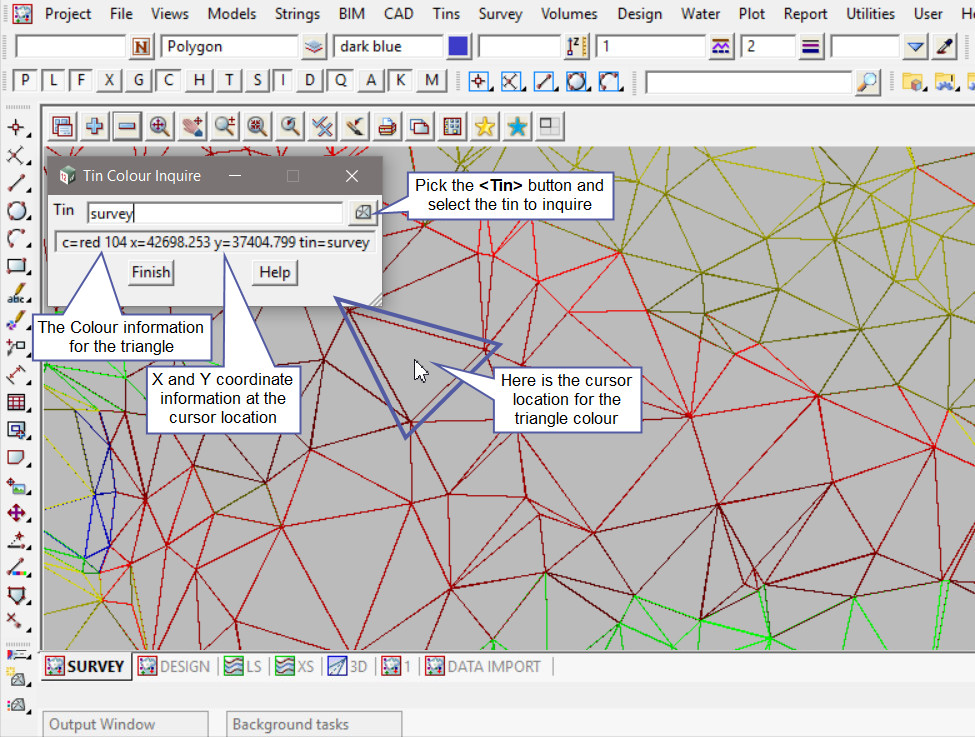975x737 pixels.
Task: Toggle the G snap button
Action: [x=139, y=81]
